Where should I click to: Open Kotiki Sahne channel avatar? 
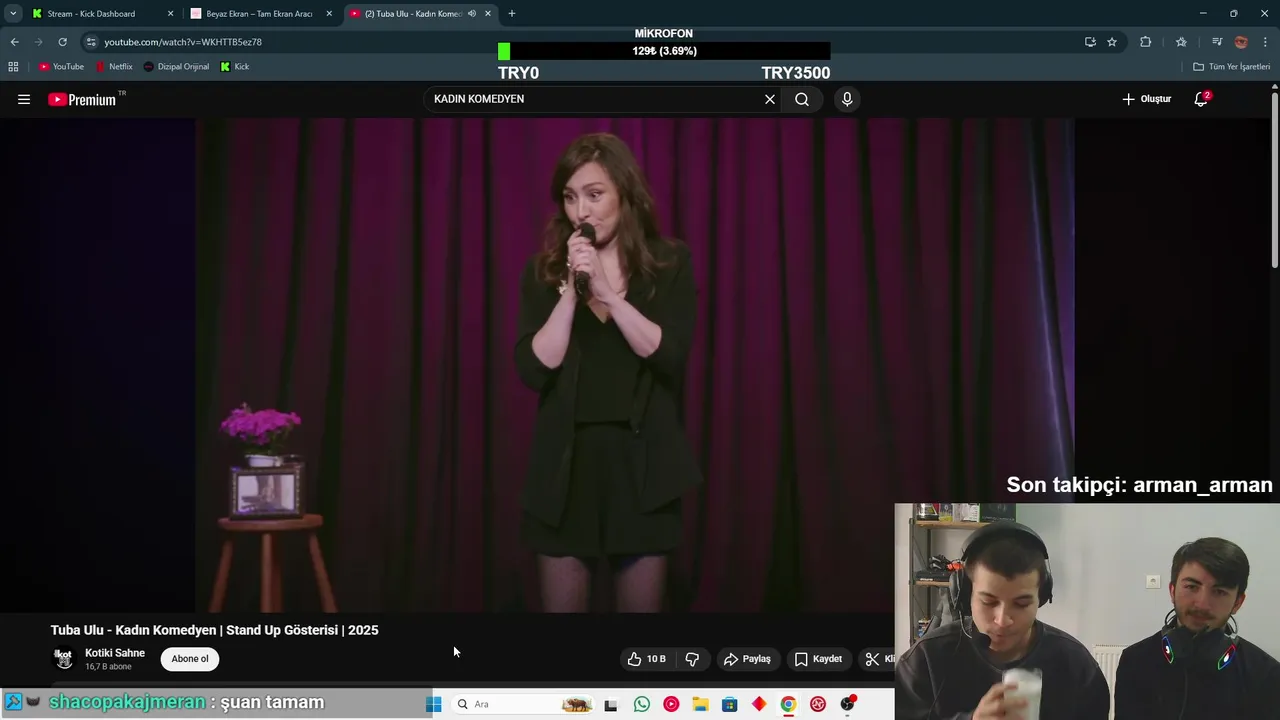pos(63,659)
